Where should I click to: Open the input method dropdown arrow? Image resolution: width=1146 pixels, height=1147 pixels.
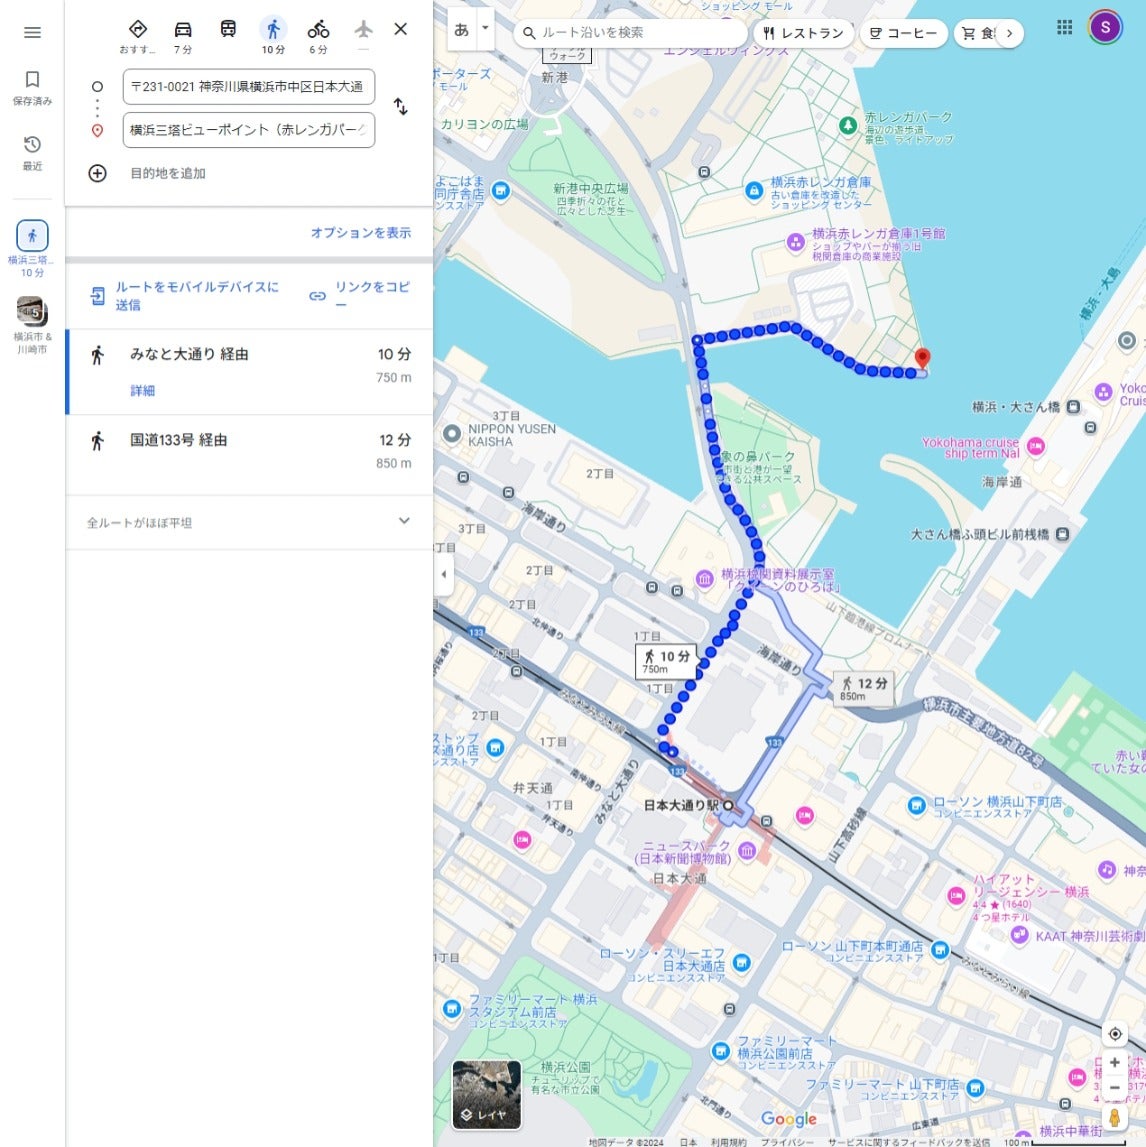point(485,29)
